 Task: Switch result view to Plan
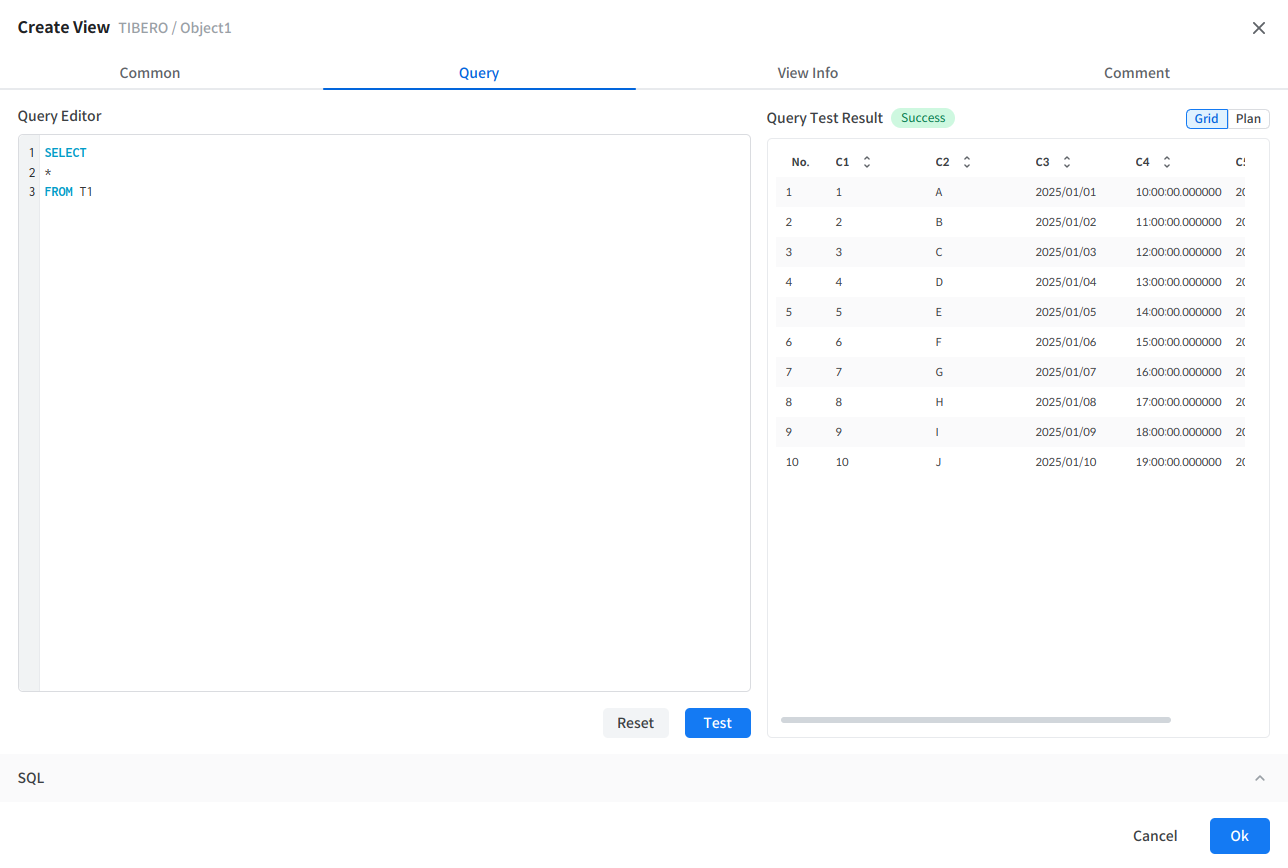(x=1248, y=119)
